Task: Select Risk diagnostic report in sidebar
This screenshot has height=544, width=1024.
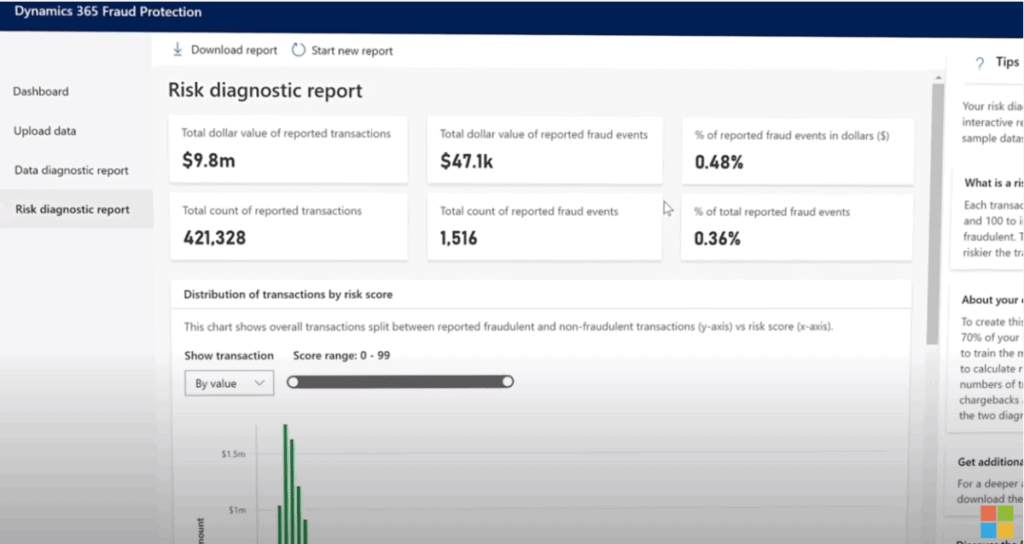Action: 72,209
